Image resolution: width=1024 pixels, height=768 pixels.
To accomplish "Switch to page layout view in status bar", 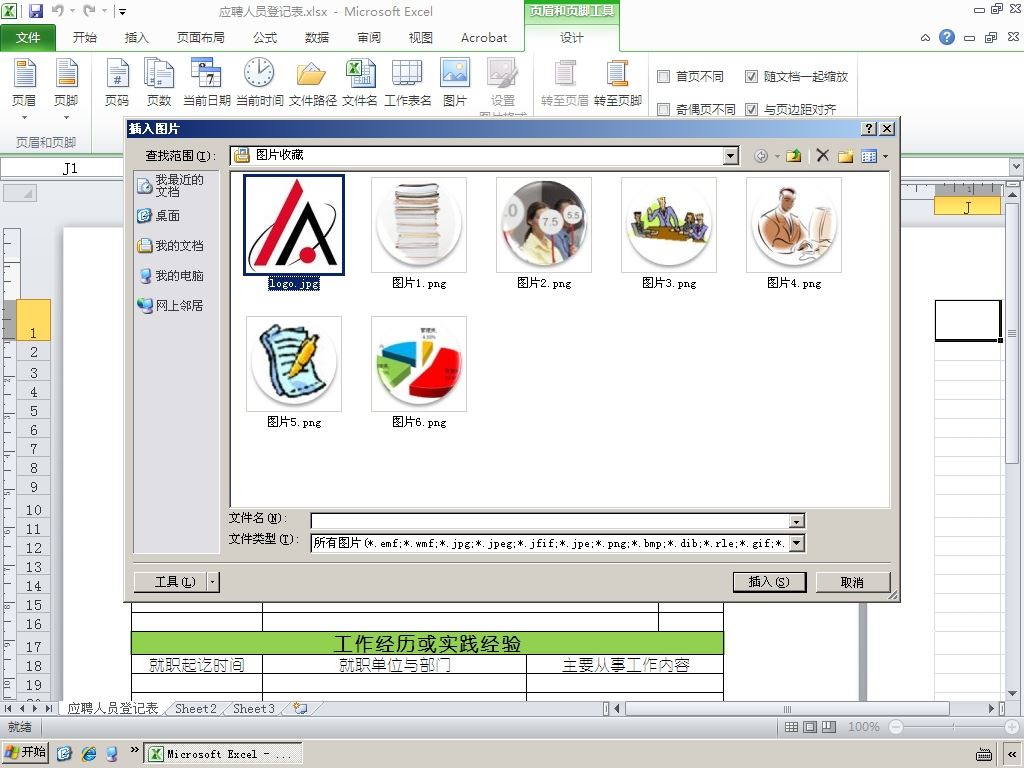I will [810, 727].
